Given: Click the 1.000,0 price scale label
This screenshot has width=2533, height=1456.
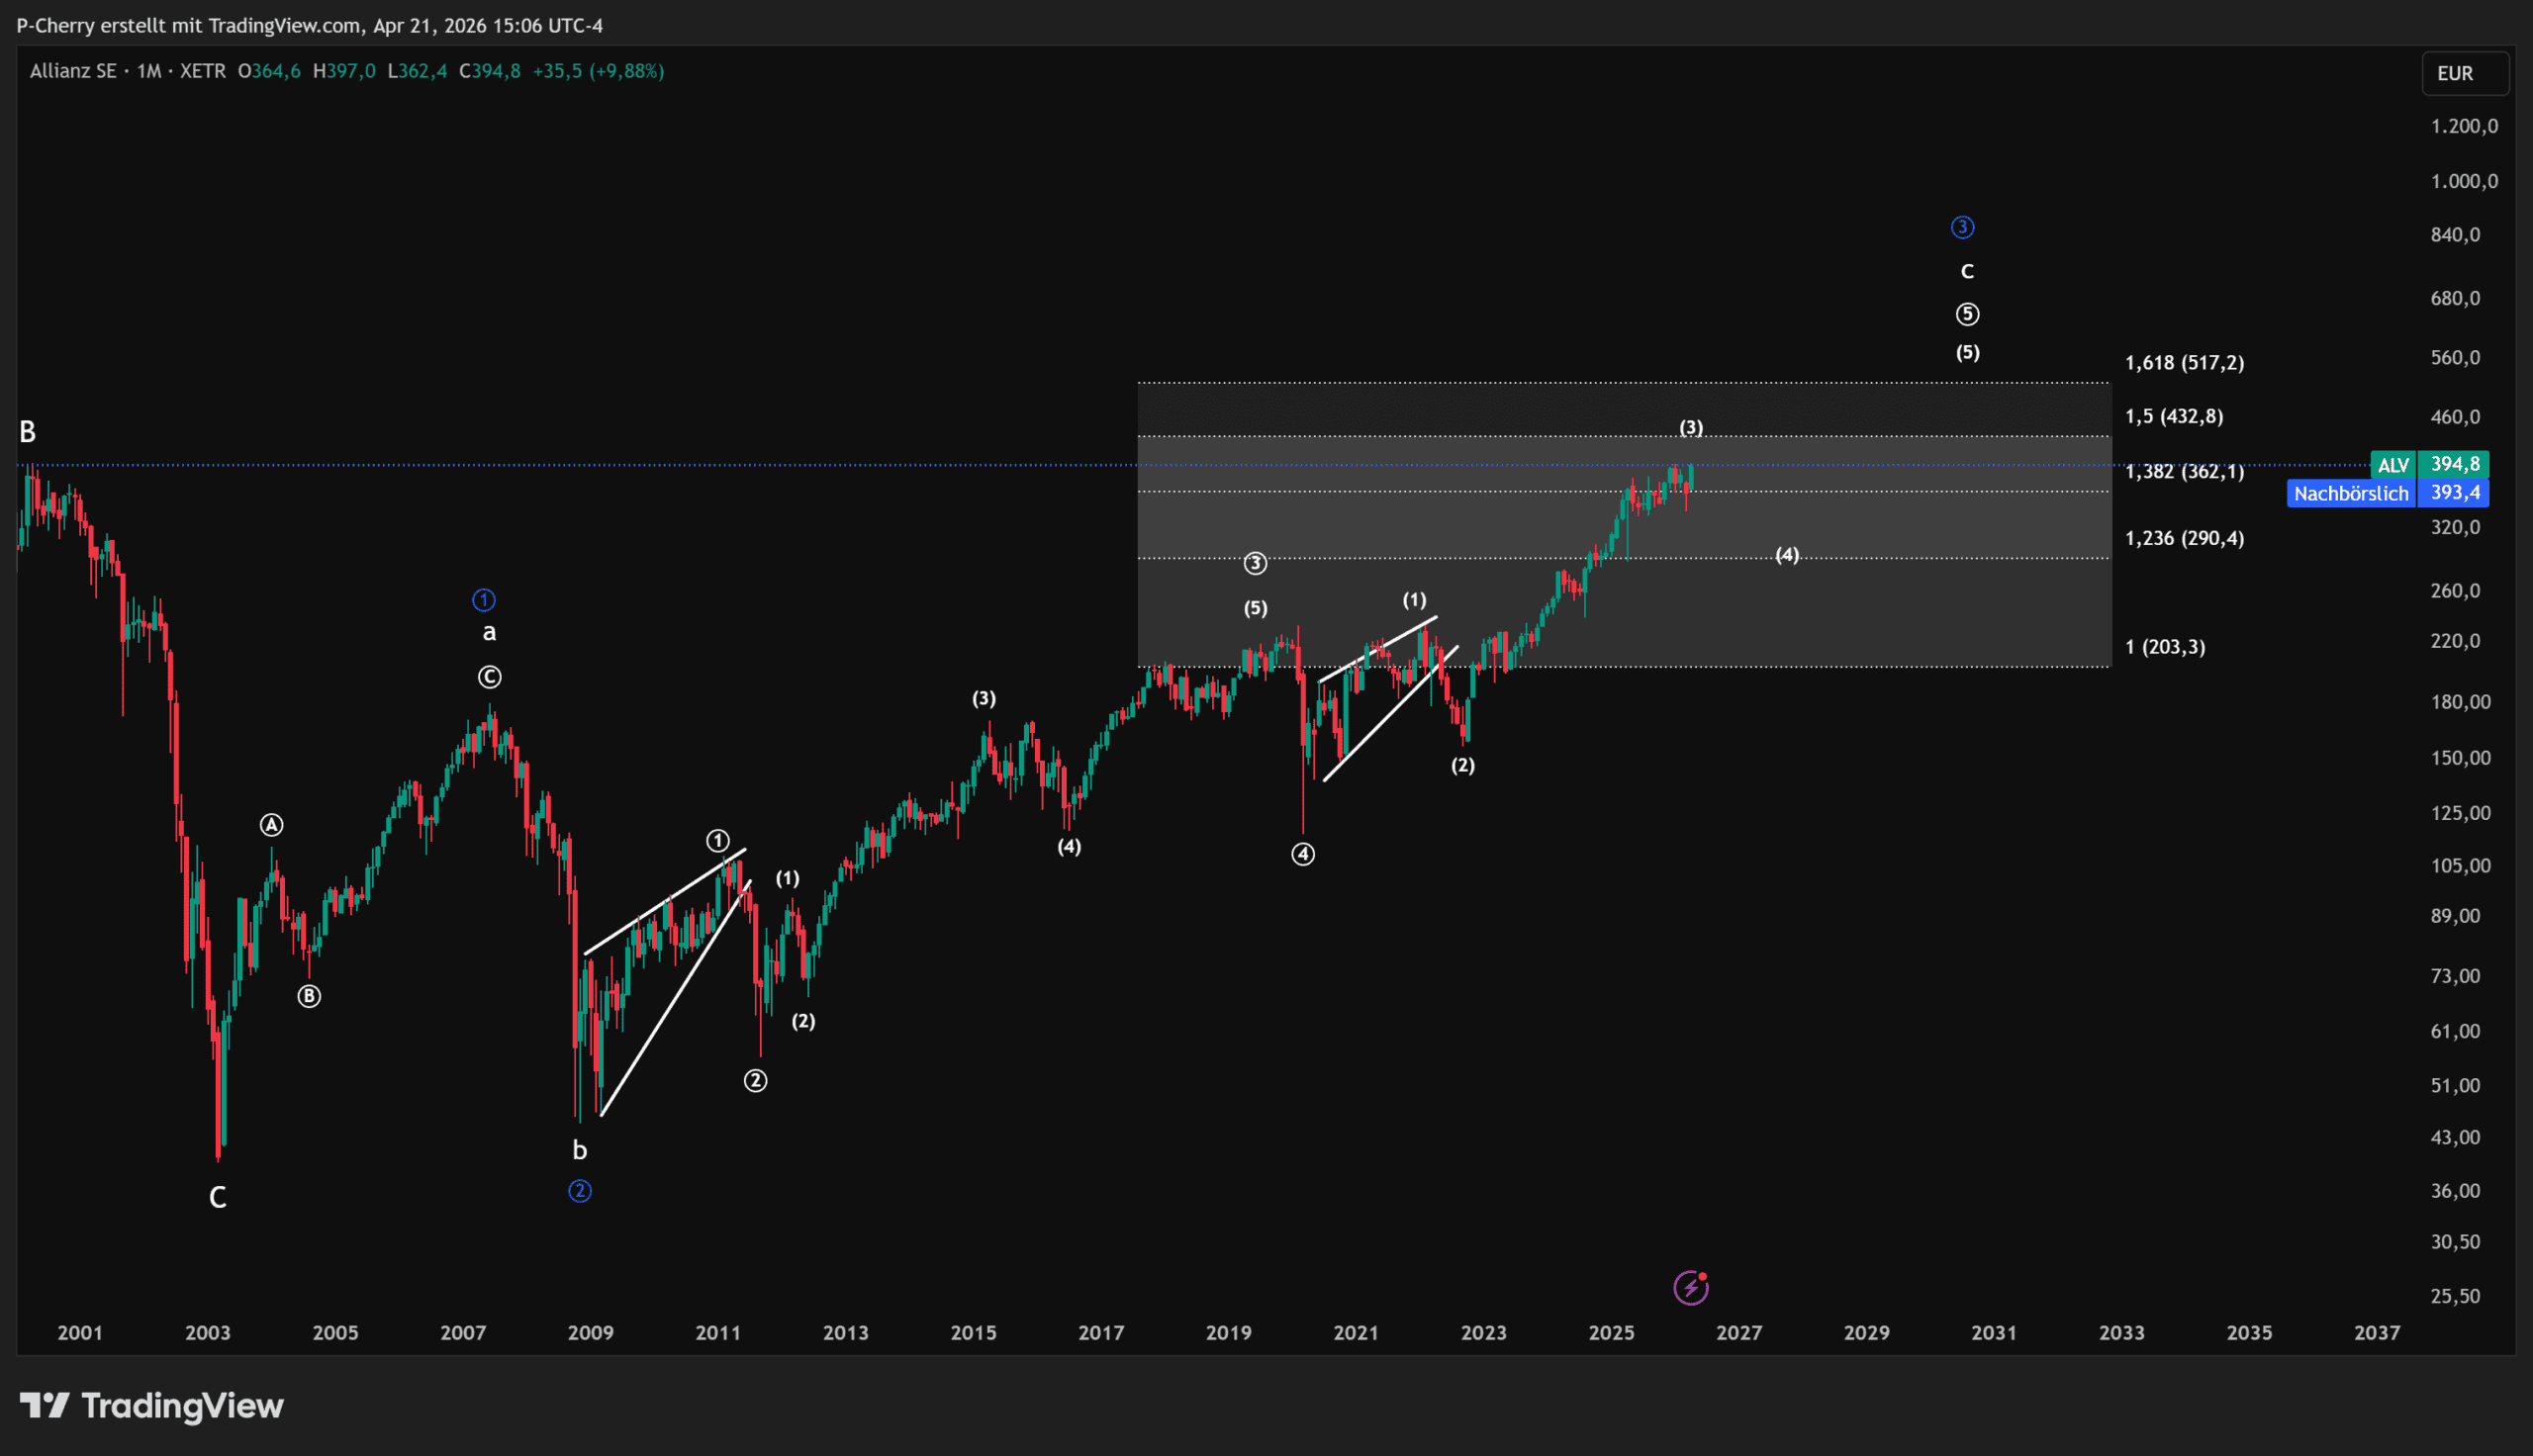Looking at the screenshot, I should 2464,181.
